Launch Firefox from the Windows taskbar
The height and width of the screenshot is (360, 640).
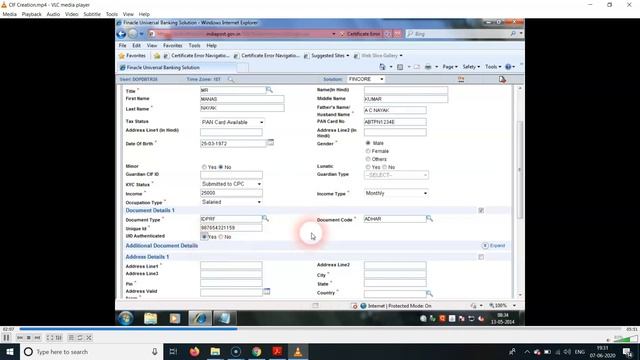(x=194, y=351)
